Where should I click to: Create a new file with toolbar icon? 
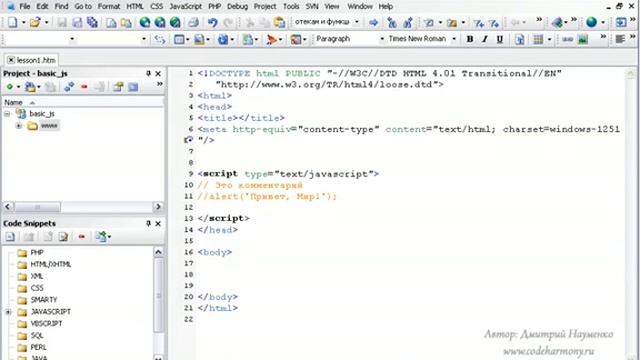(13, 22)
